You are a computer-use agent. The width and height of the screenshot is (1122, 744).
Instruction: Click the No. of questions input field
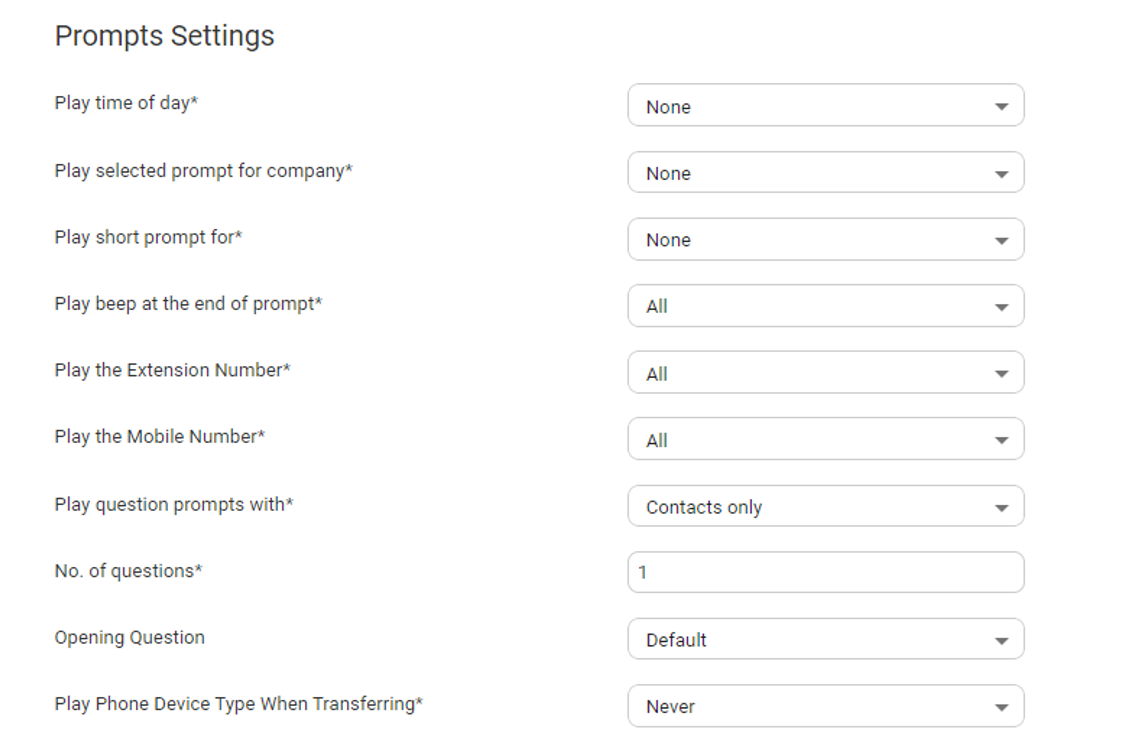pos(824,573)
